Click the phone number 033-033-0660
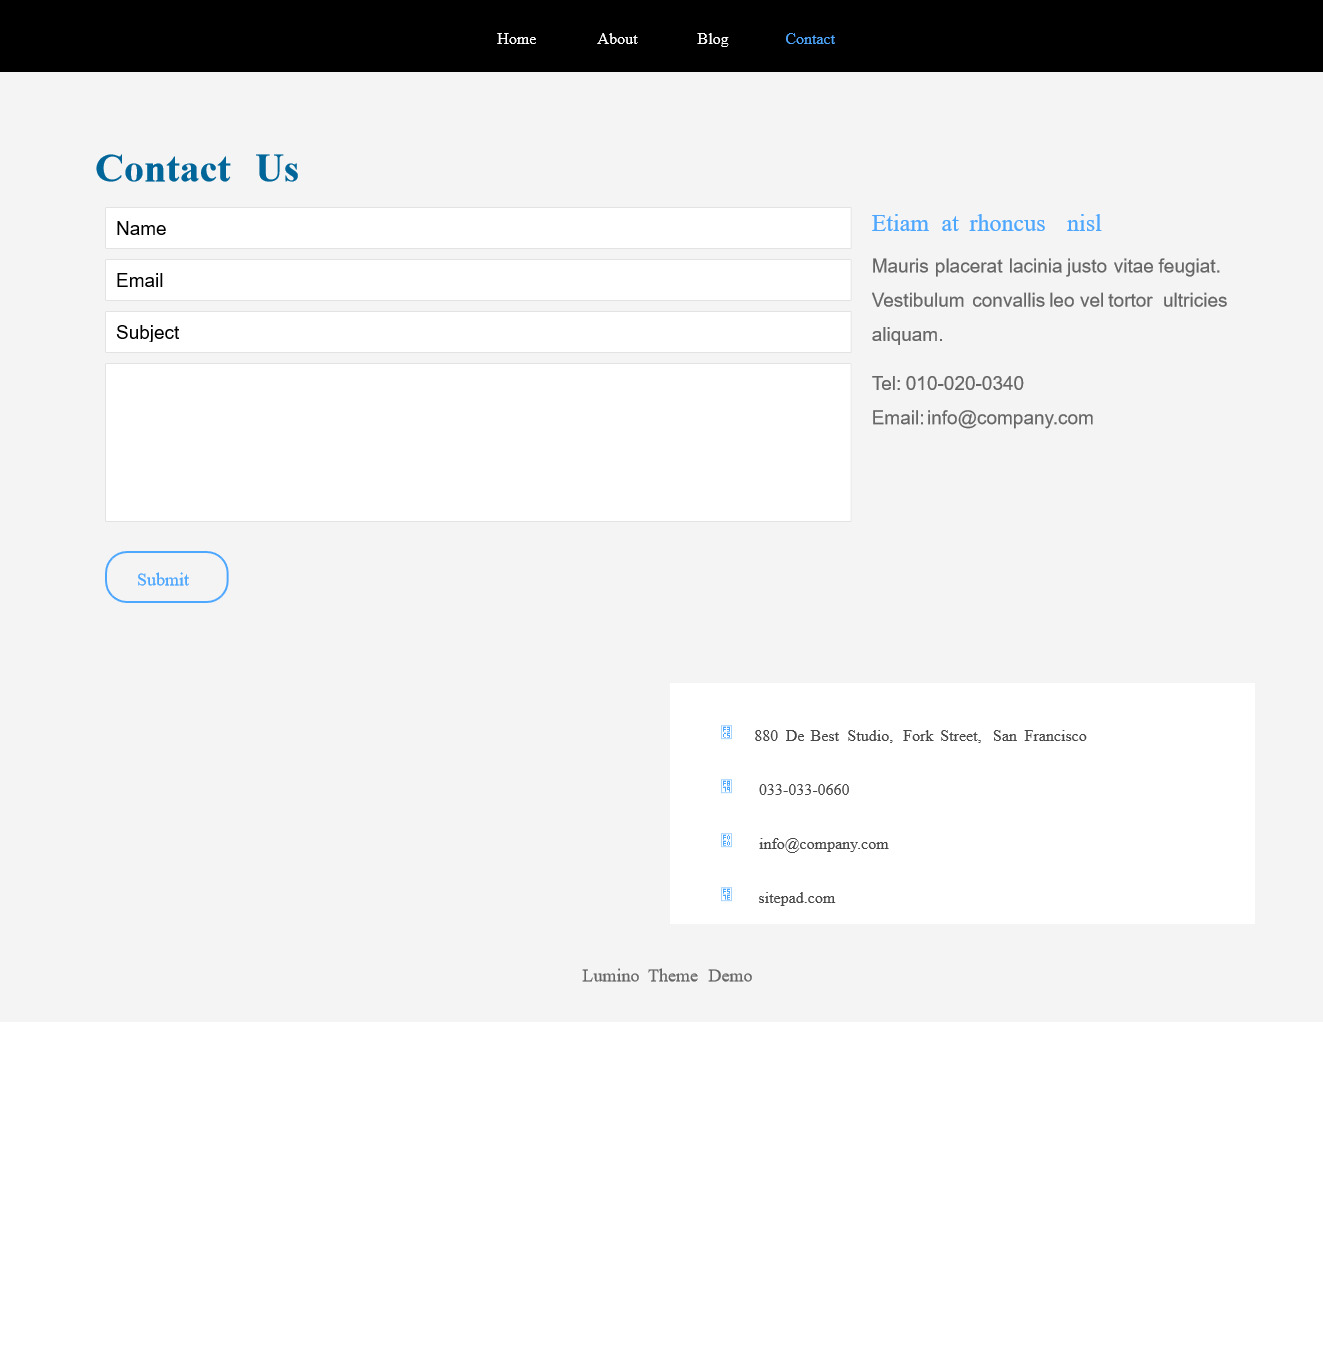The height and width of the screenshot is (1349, 1323). click(803, 790)
